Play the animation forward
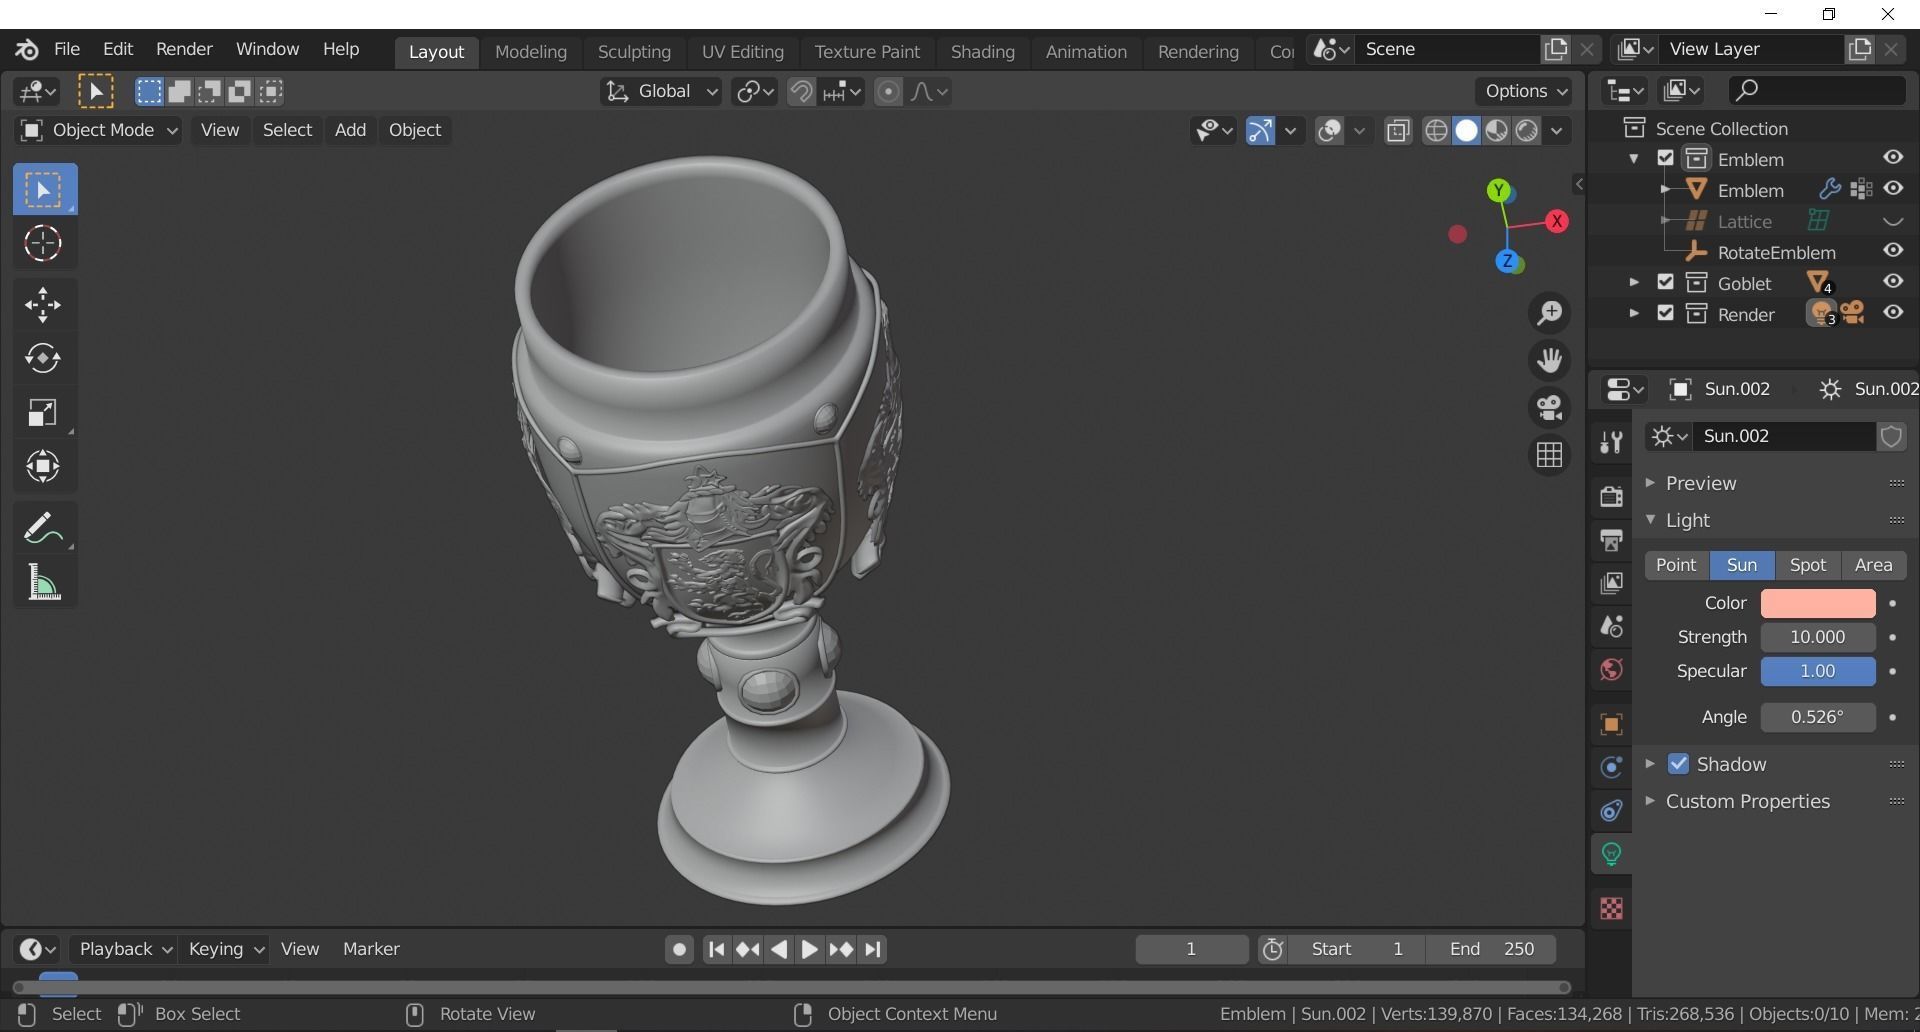This screenshot has height=1032, width=1920. pos(809,949)
